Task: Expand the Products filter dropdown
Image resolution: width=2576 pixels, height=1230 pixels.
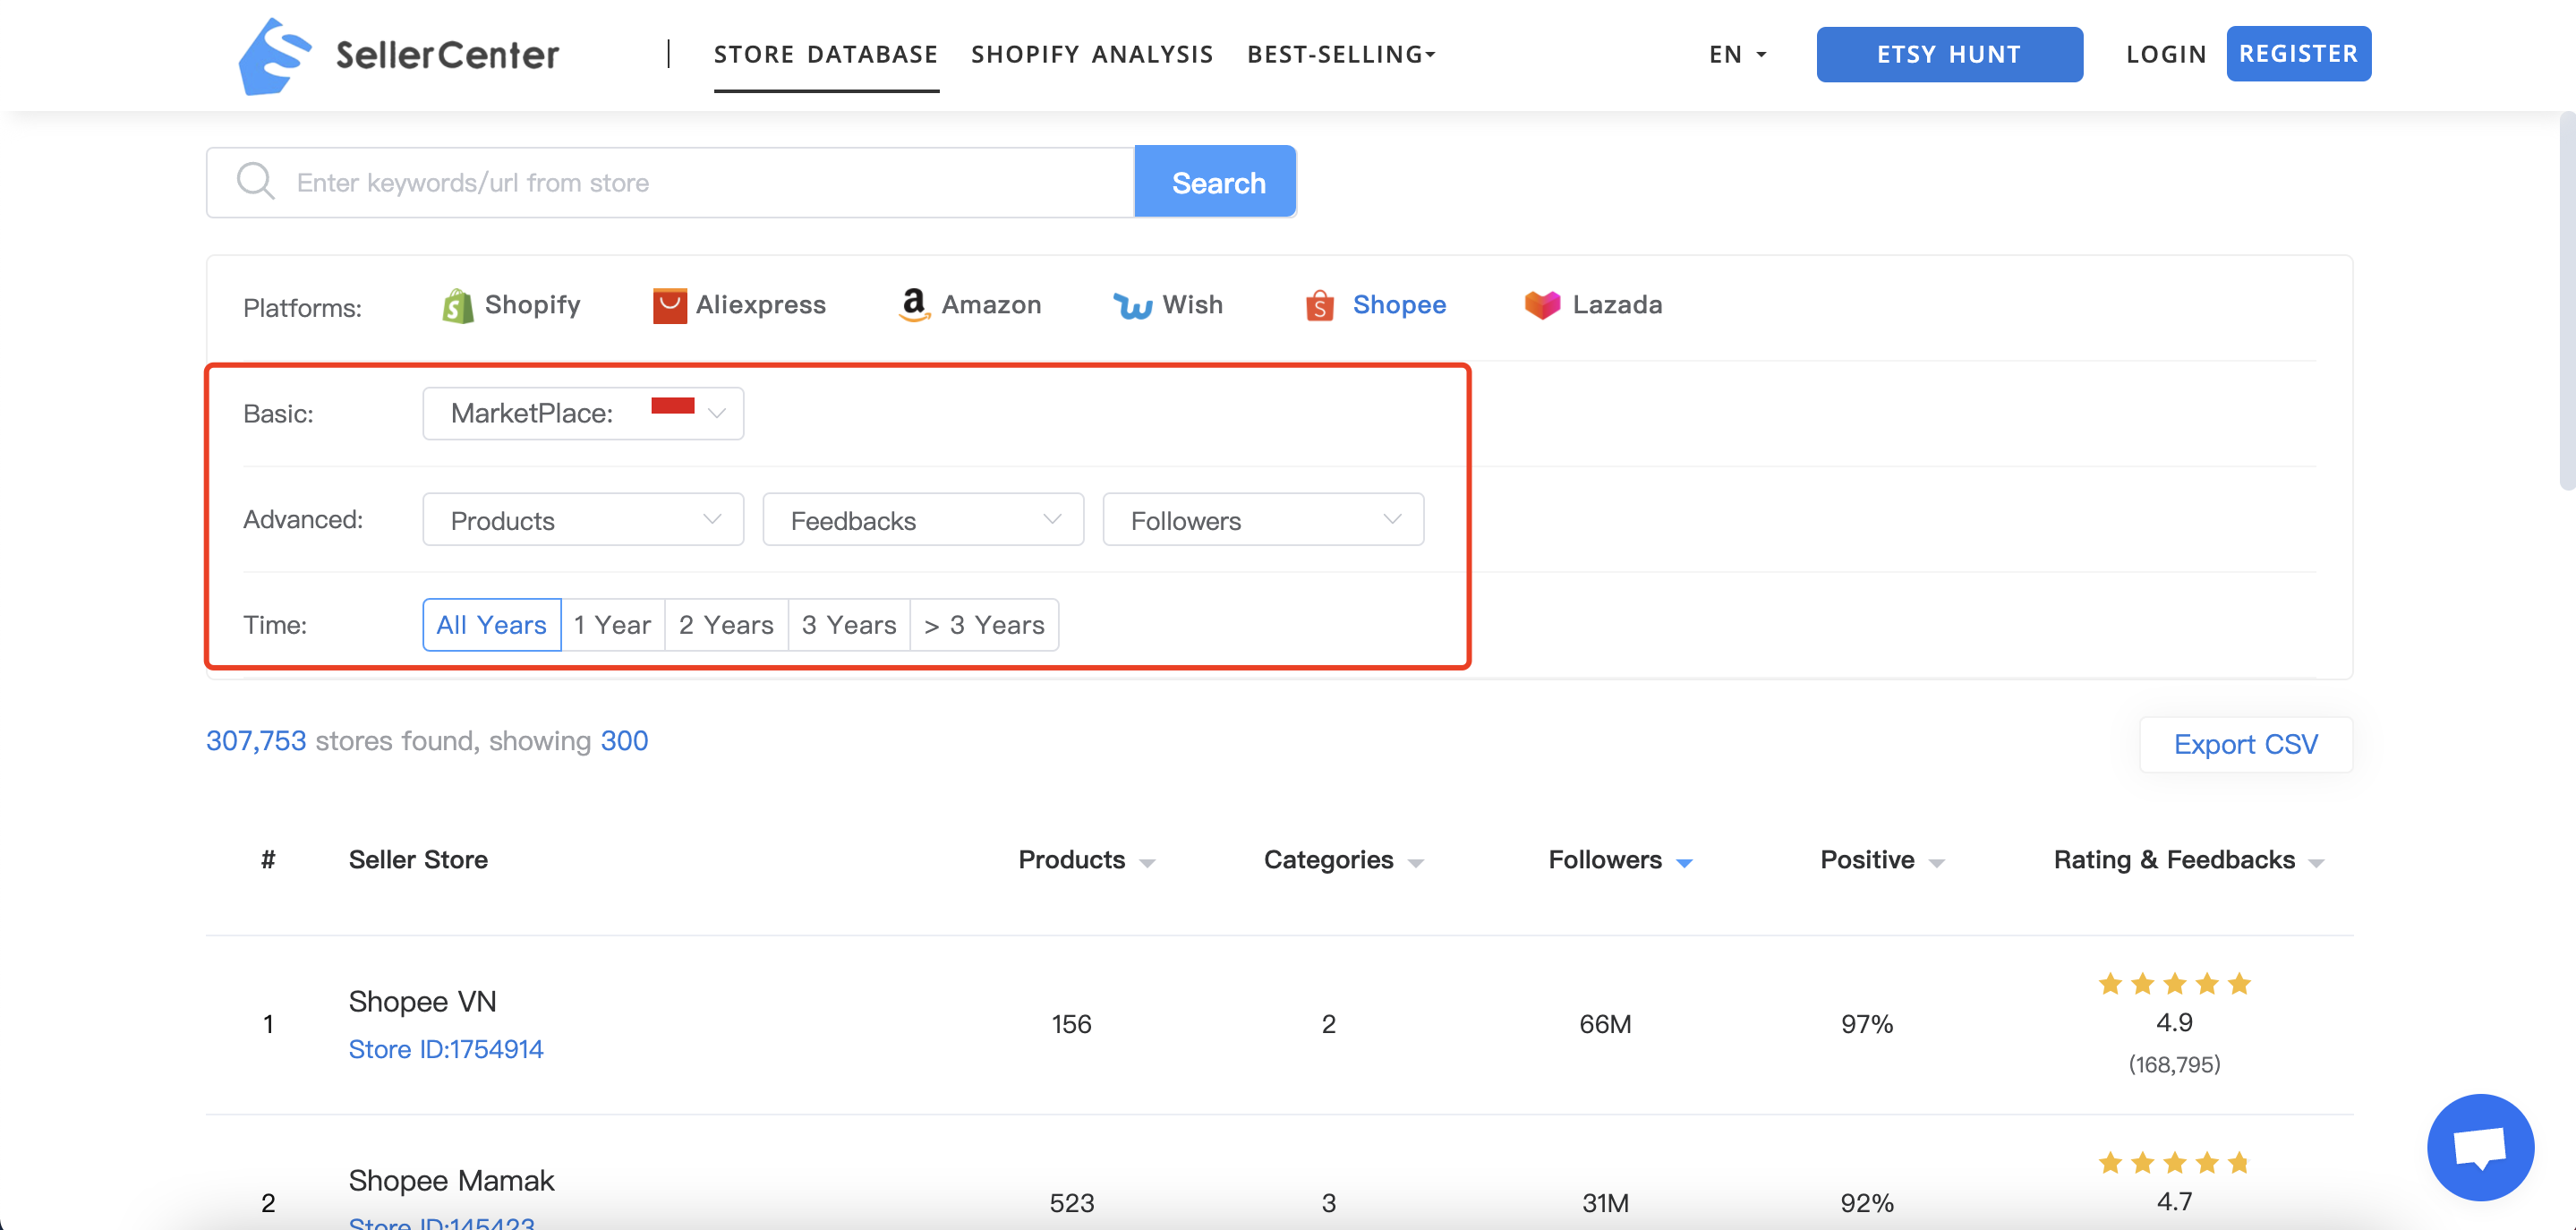Action: [583, 519]
